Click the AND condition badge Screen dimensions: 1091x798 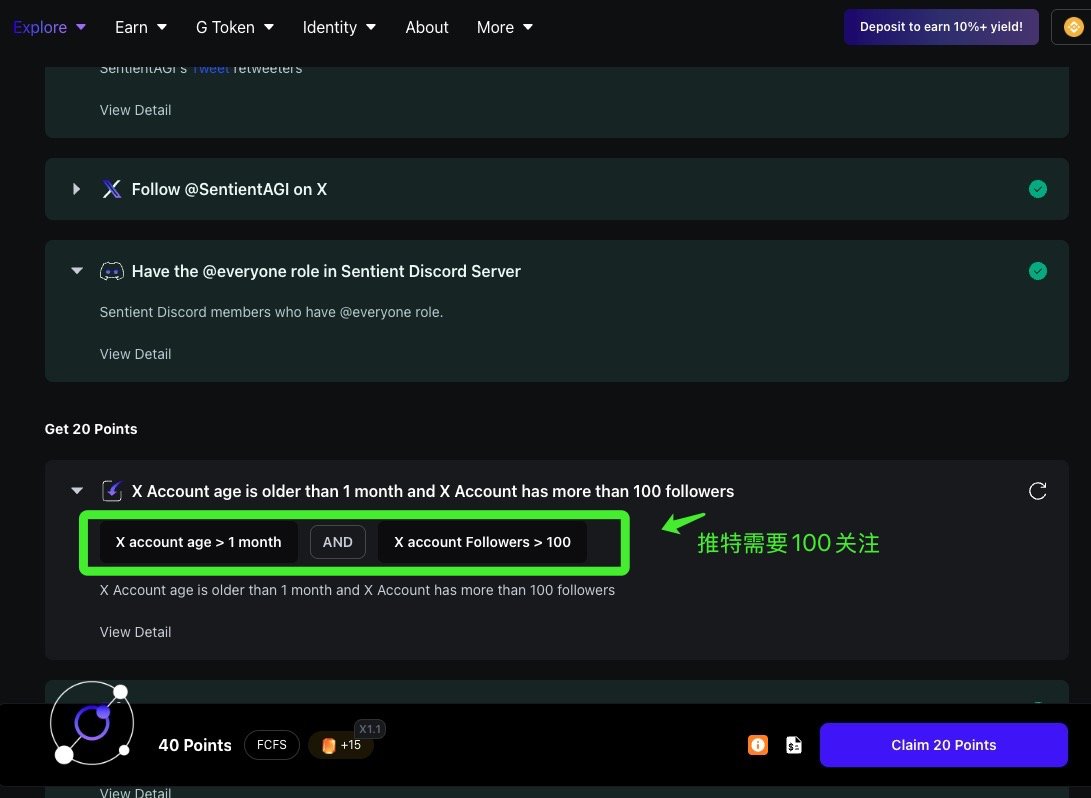[x=337, y=542]
